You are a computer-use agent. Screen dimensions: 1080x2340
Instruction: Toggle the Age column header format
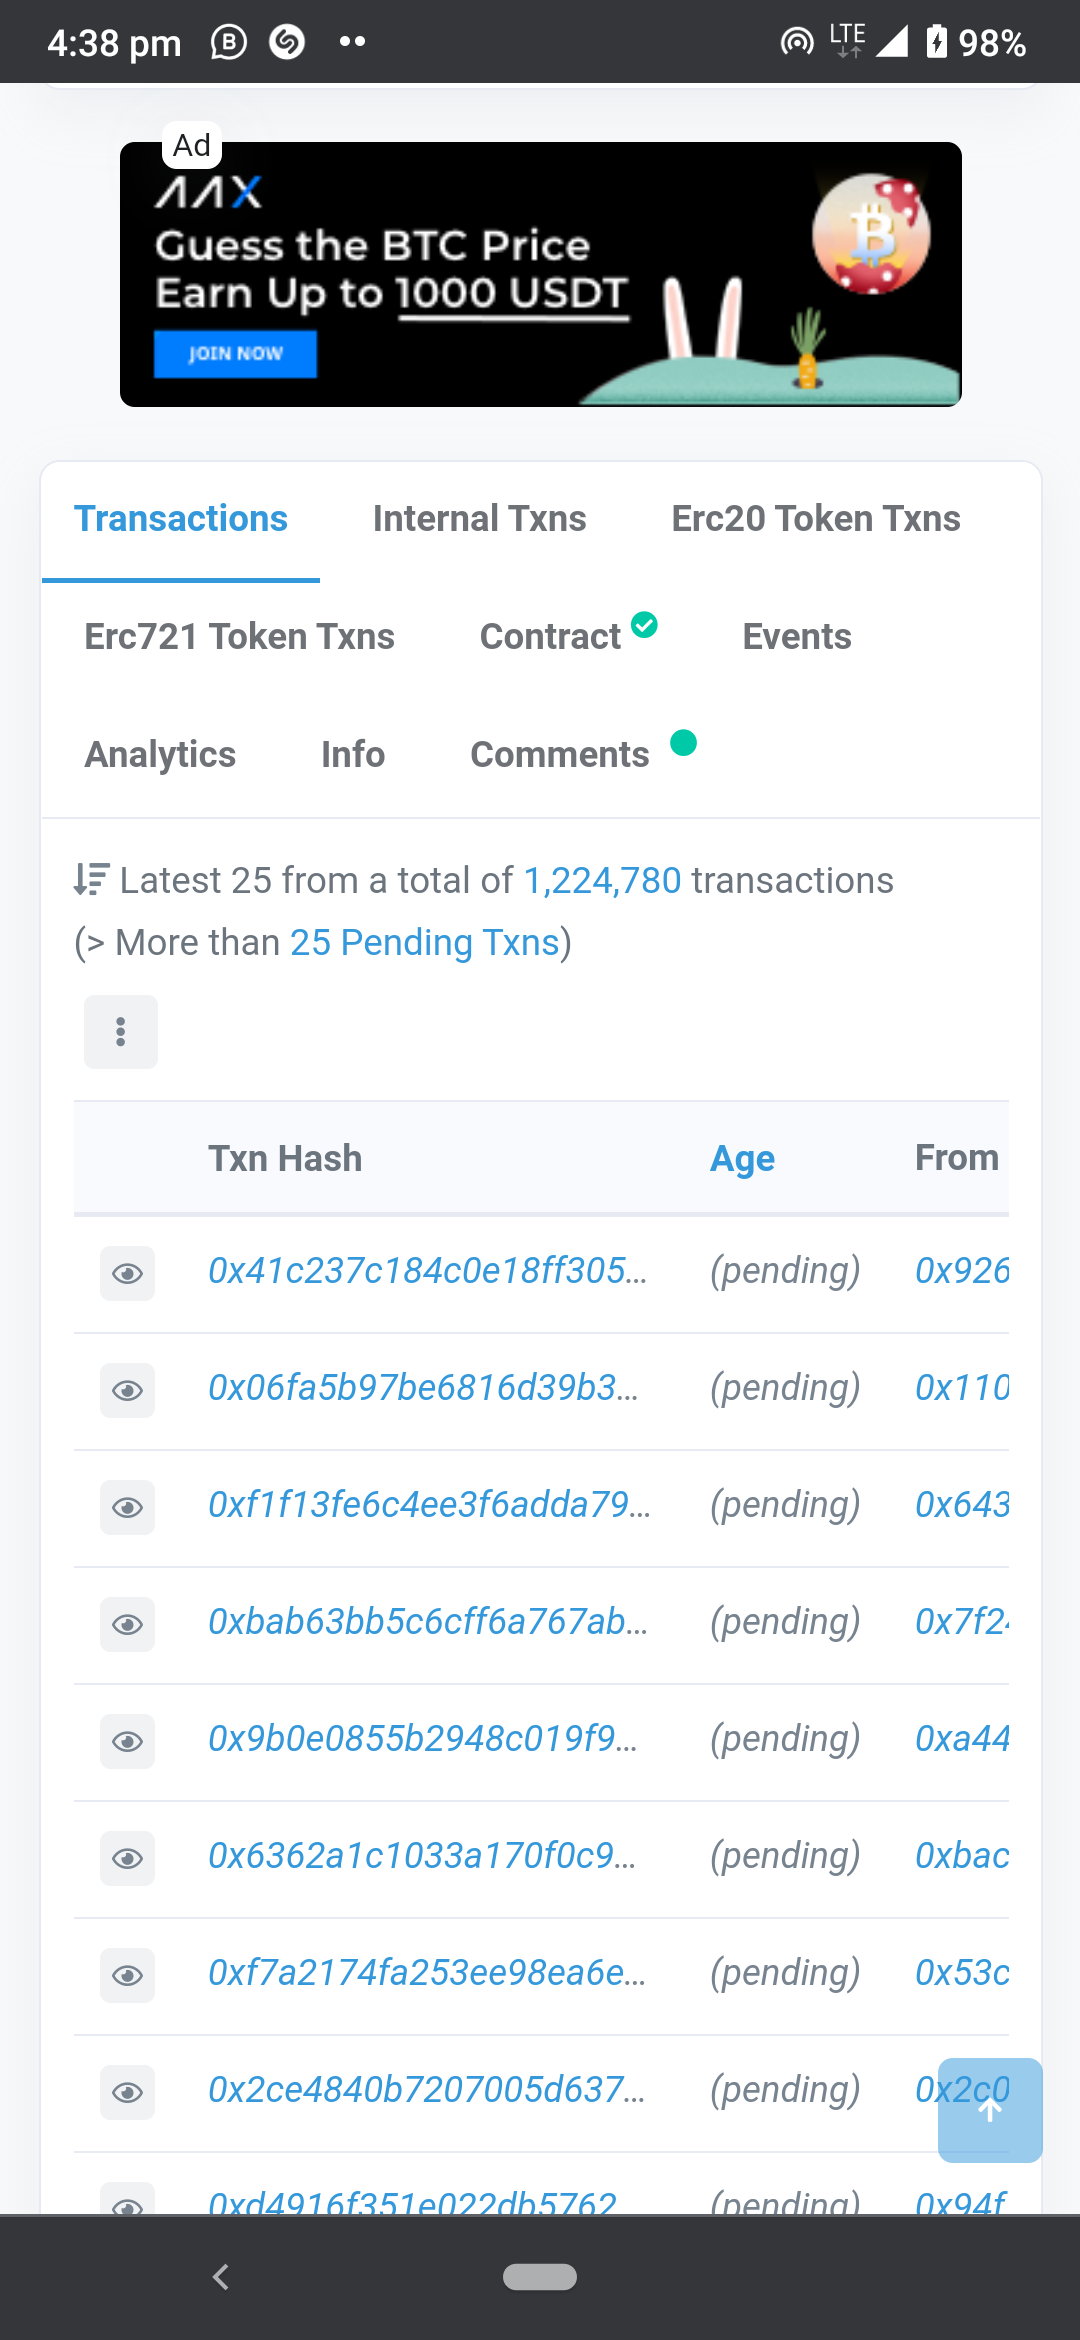pos(742,1158)
